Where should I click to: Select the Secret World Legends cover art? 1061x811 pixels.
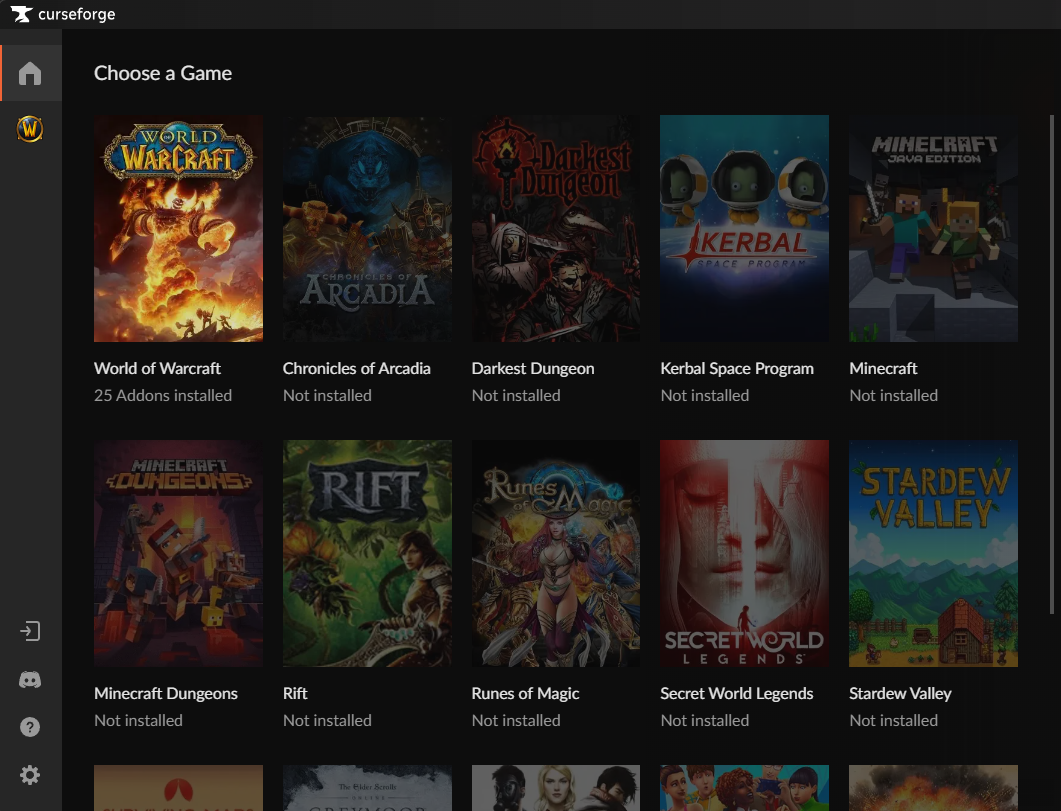pyautogui.click(x=744, y=553)
